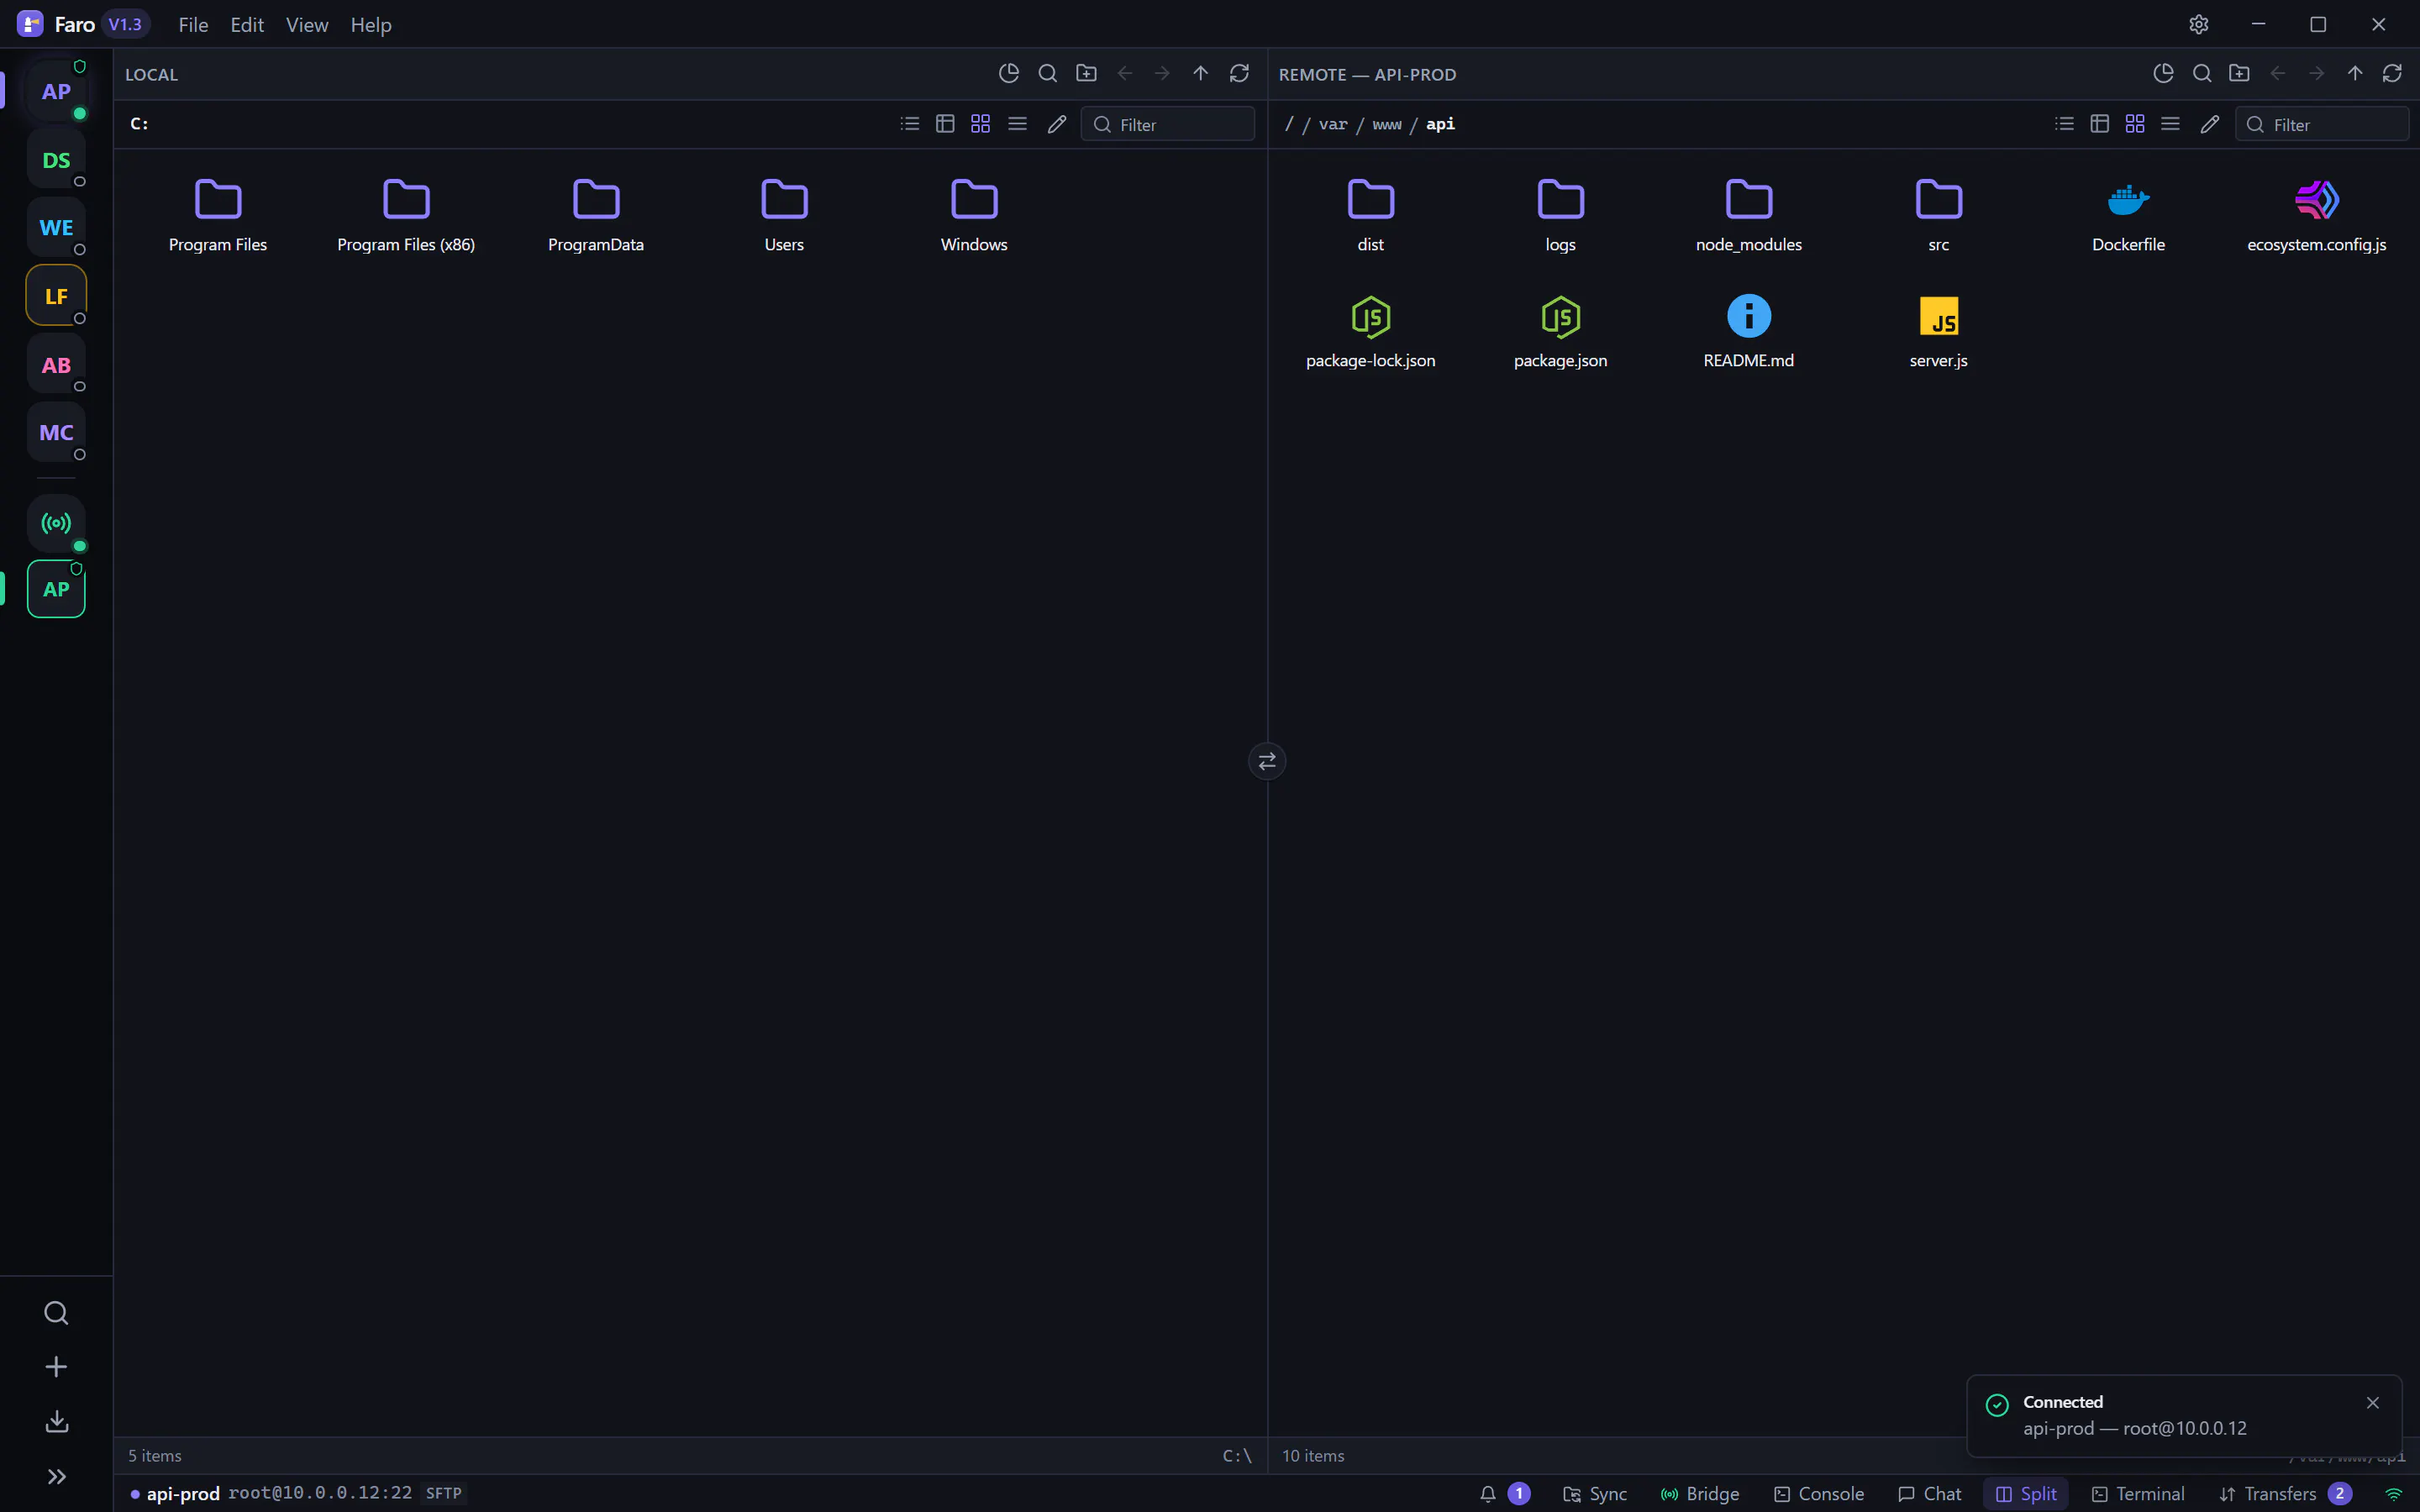Select the node_modules remote folder
The image size is (2420, 1512).
[x=1749, y=216]
